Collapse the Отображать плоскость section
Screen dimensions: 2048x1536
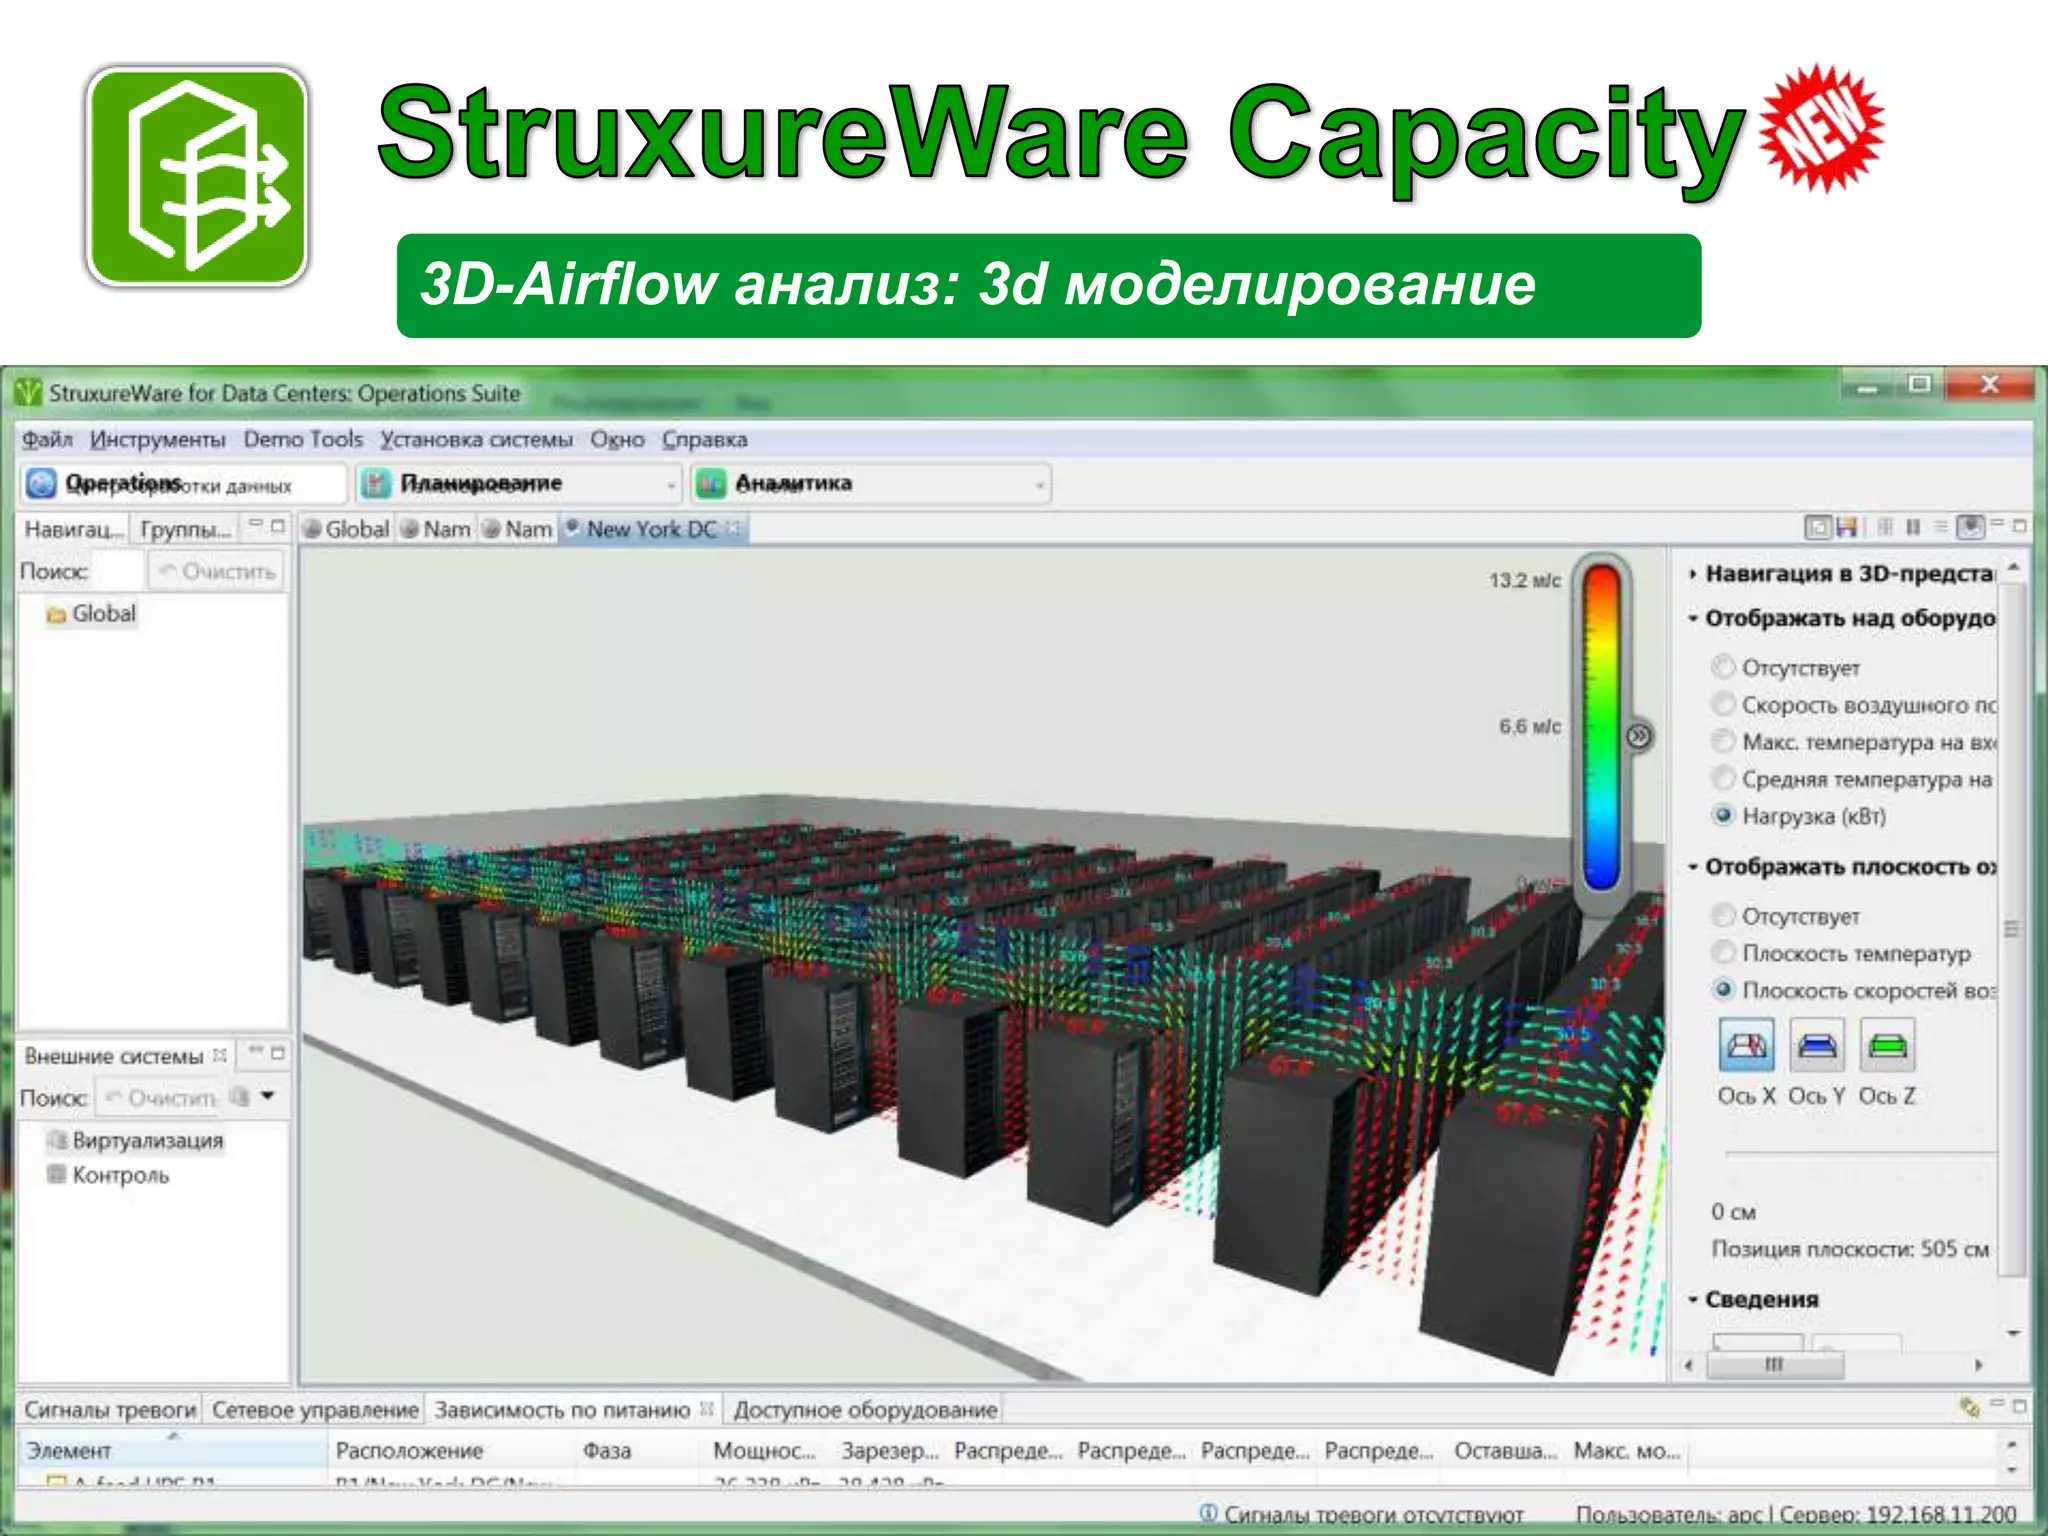1693,867
